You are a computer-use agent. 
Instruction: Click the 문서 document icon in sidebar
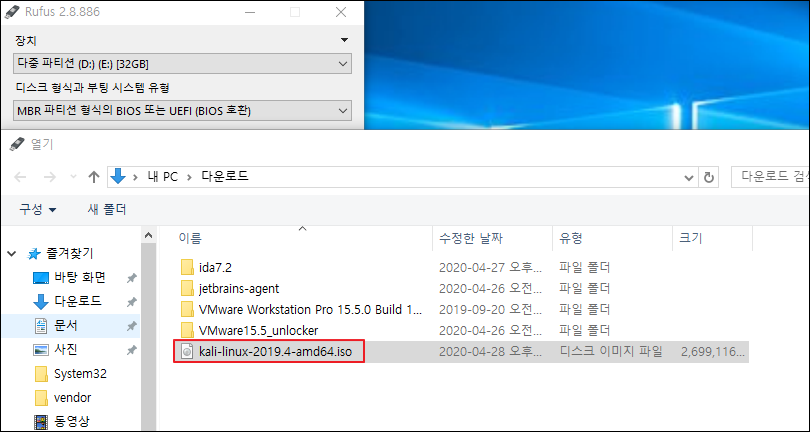click(40, 326)
